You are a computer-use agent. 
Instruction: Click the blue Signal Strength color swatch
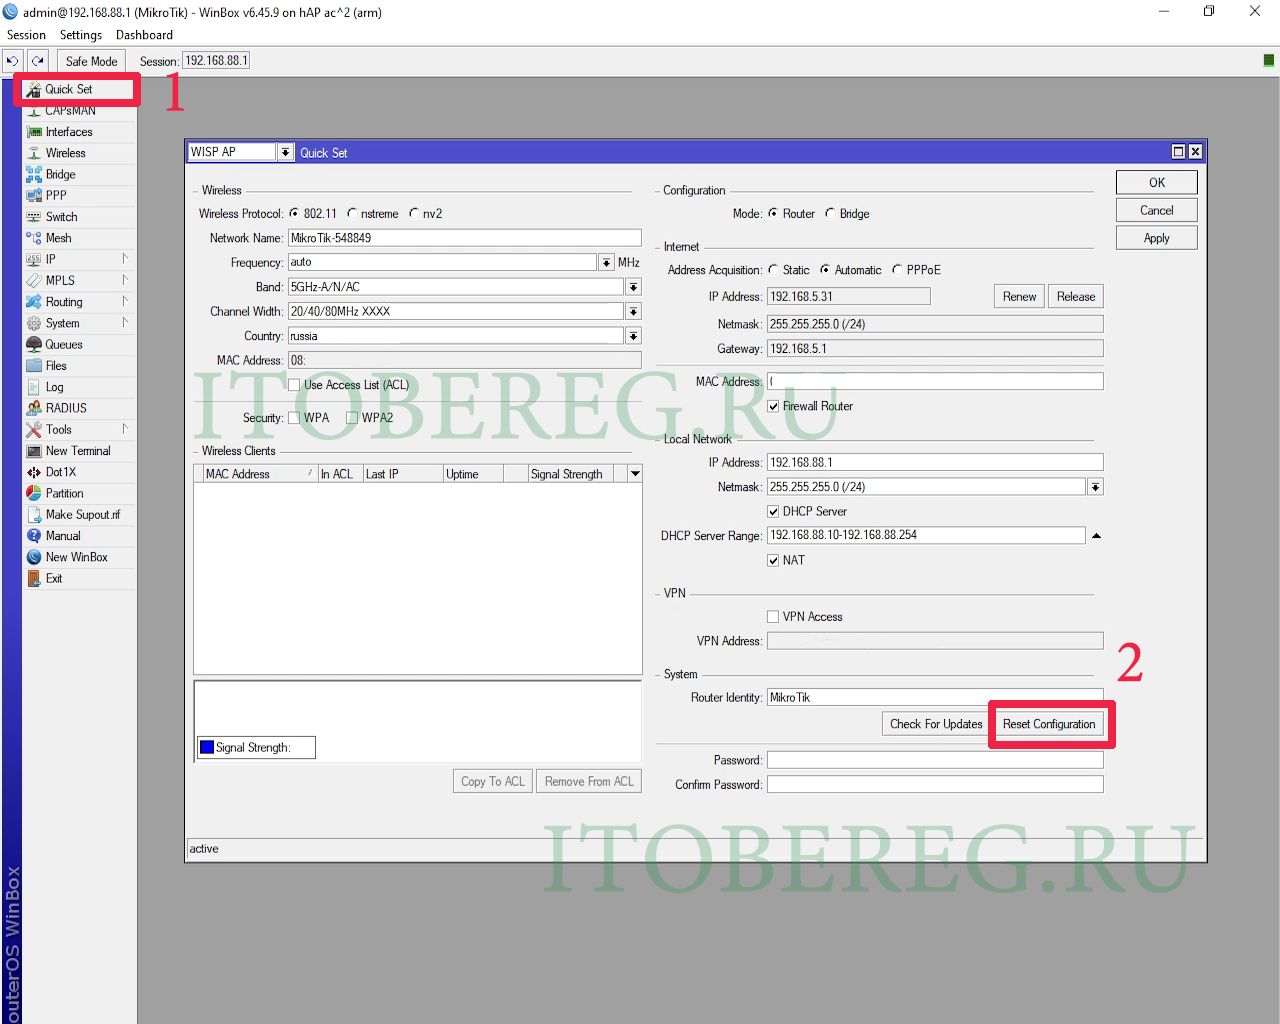point(207,748)
